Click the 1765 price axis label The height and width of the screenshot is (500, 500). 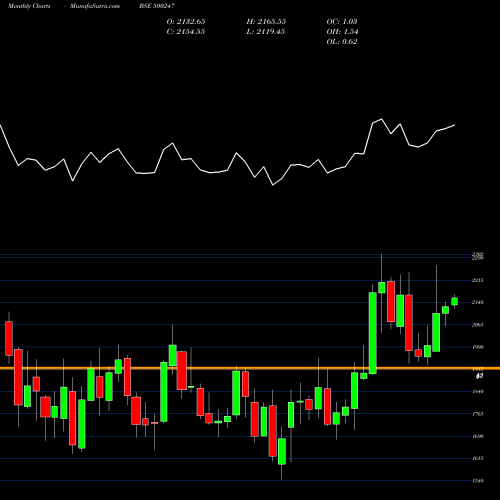[x=478, y=414]
